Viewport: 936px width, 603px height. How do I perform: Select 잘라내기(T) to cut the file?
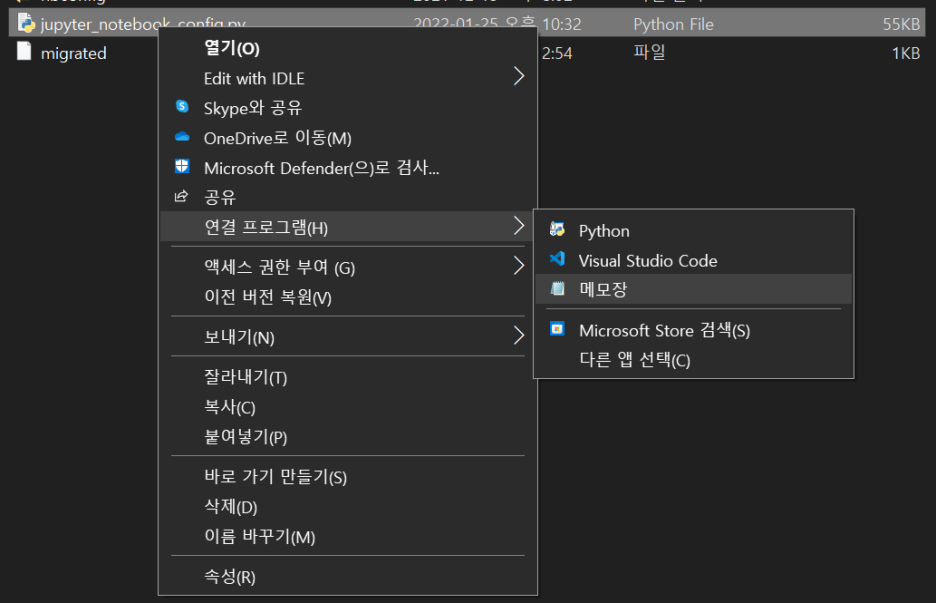click(x=348, y=377)
